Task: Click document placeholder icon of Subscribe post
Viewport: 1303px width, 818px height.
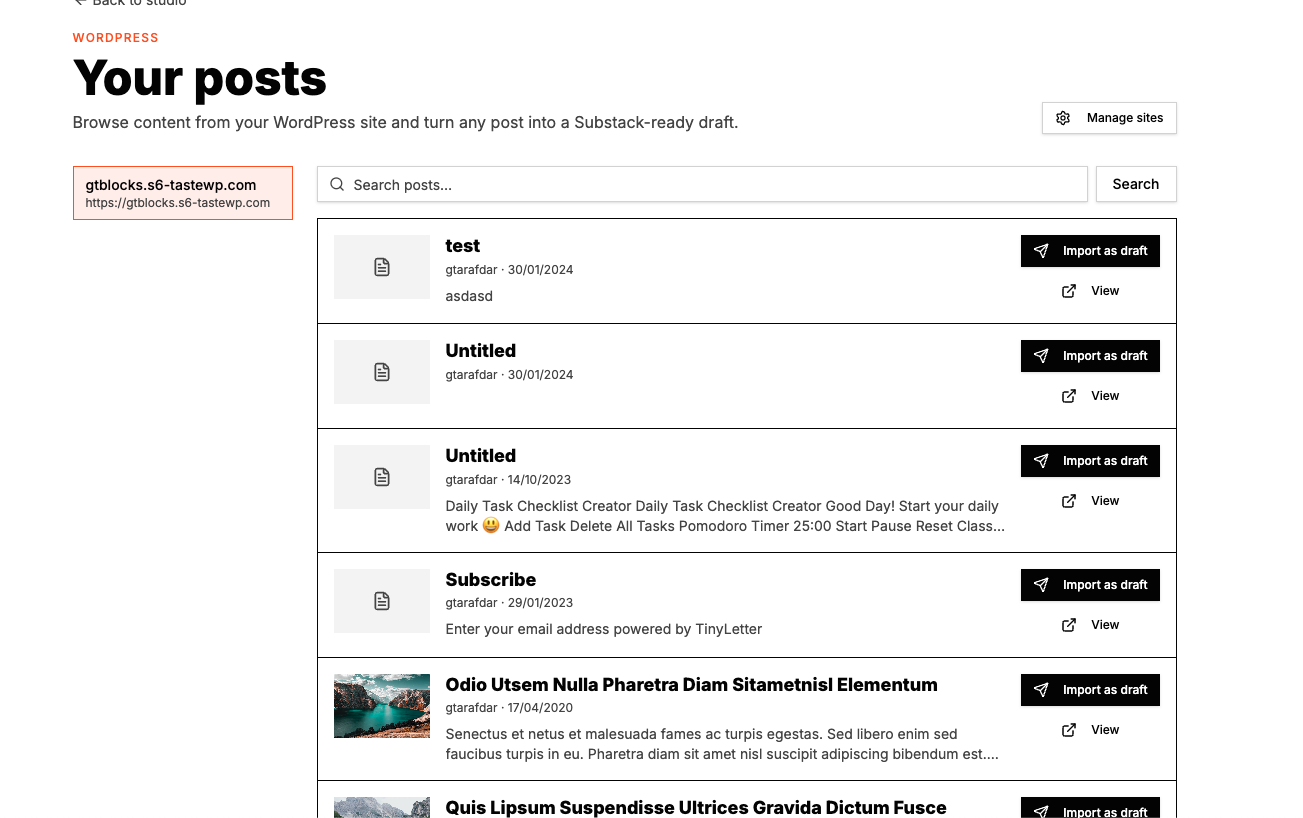Action: [x=382, y=601]
